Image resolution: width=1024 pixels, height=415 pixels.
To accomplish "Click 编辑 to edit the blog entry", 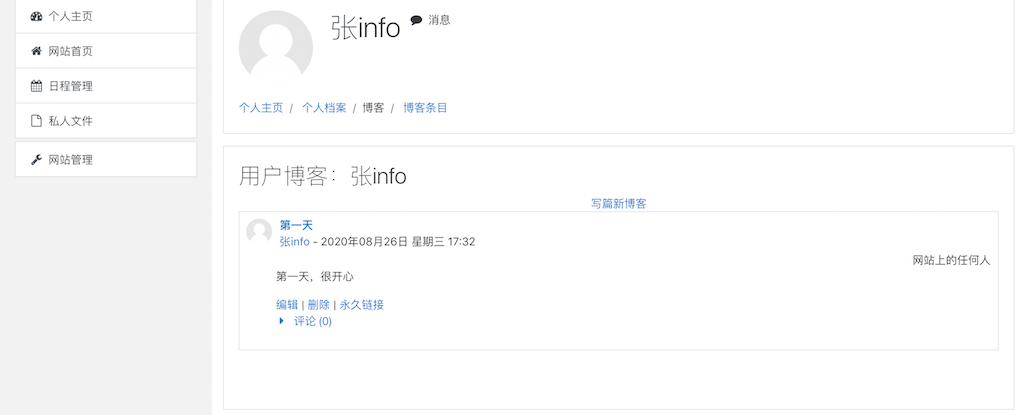I will (x=287, y=305).
